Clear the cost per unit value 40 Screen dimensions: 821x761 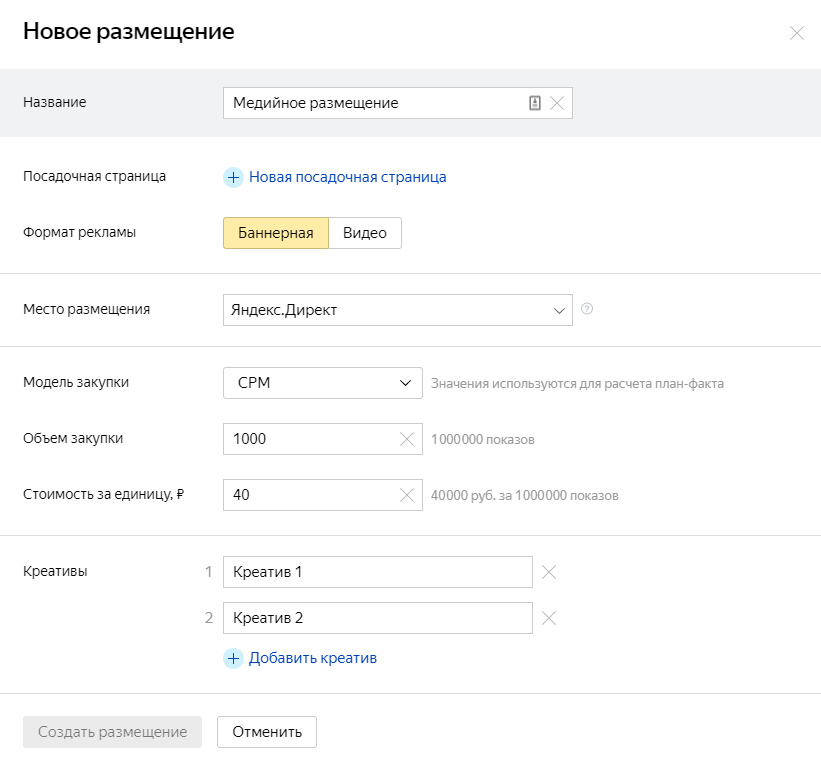pyautogui.click(x=407, y=495)
